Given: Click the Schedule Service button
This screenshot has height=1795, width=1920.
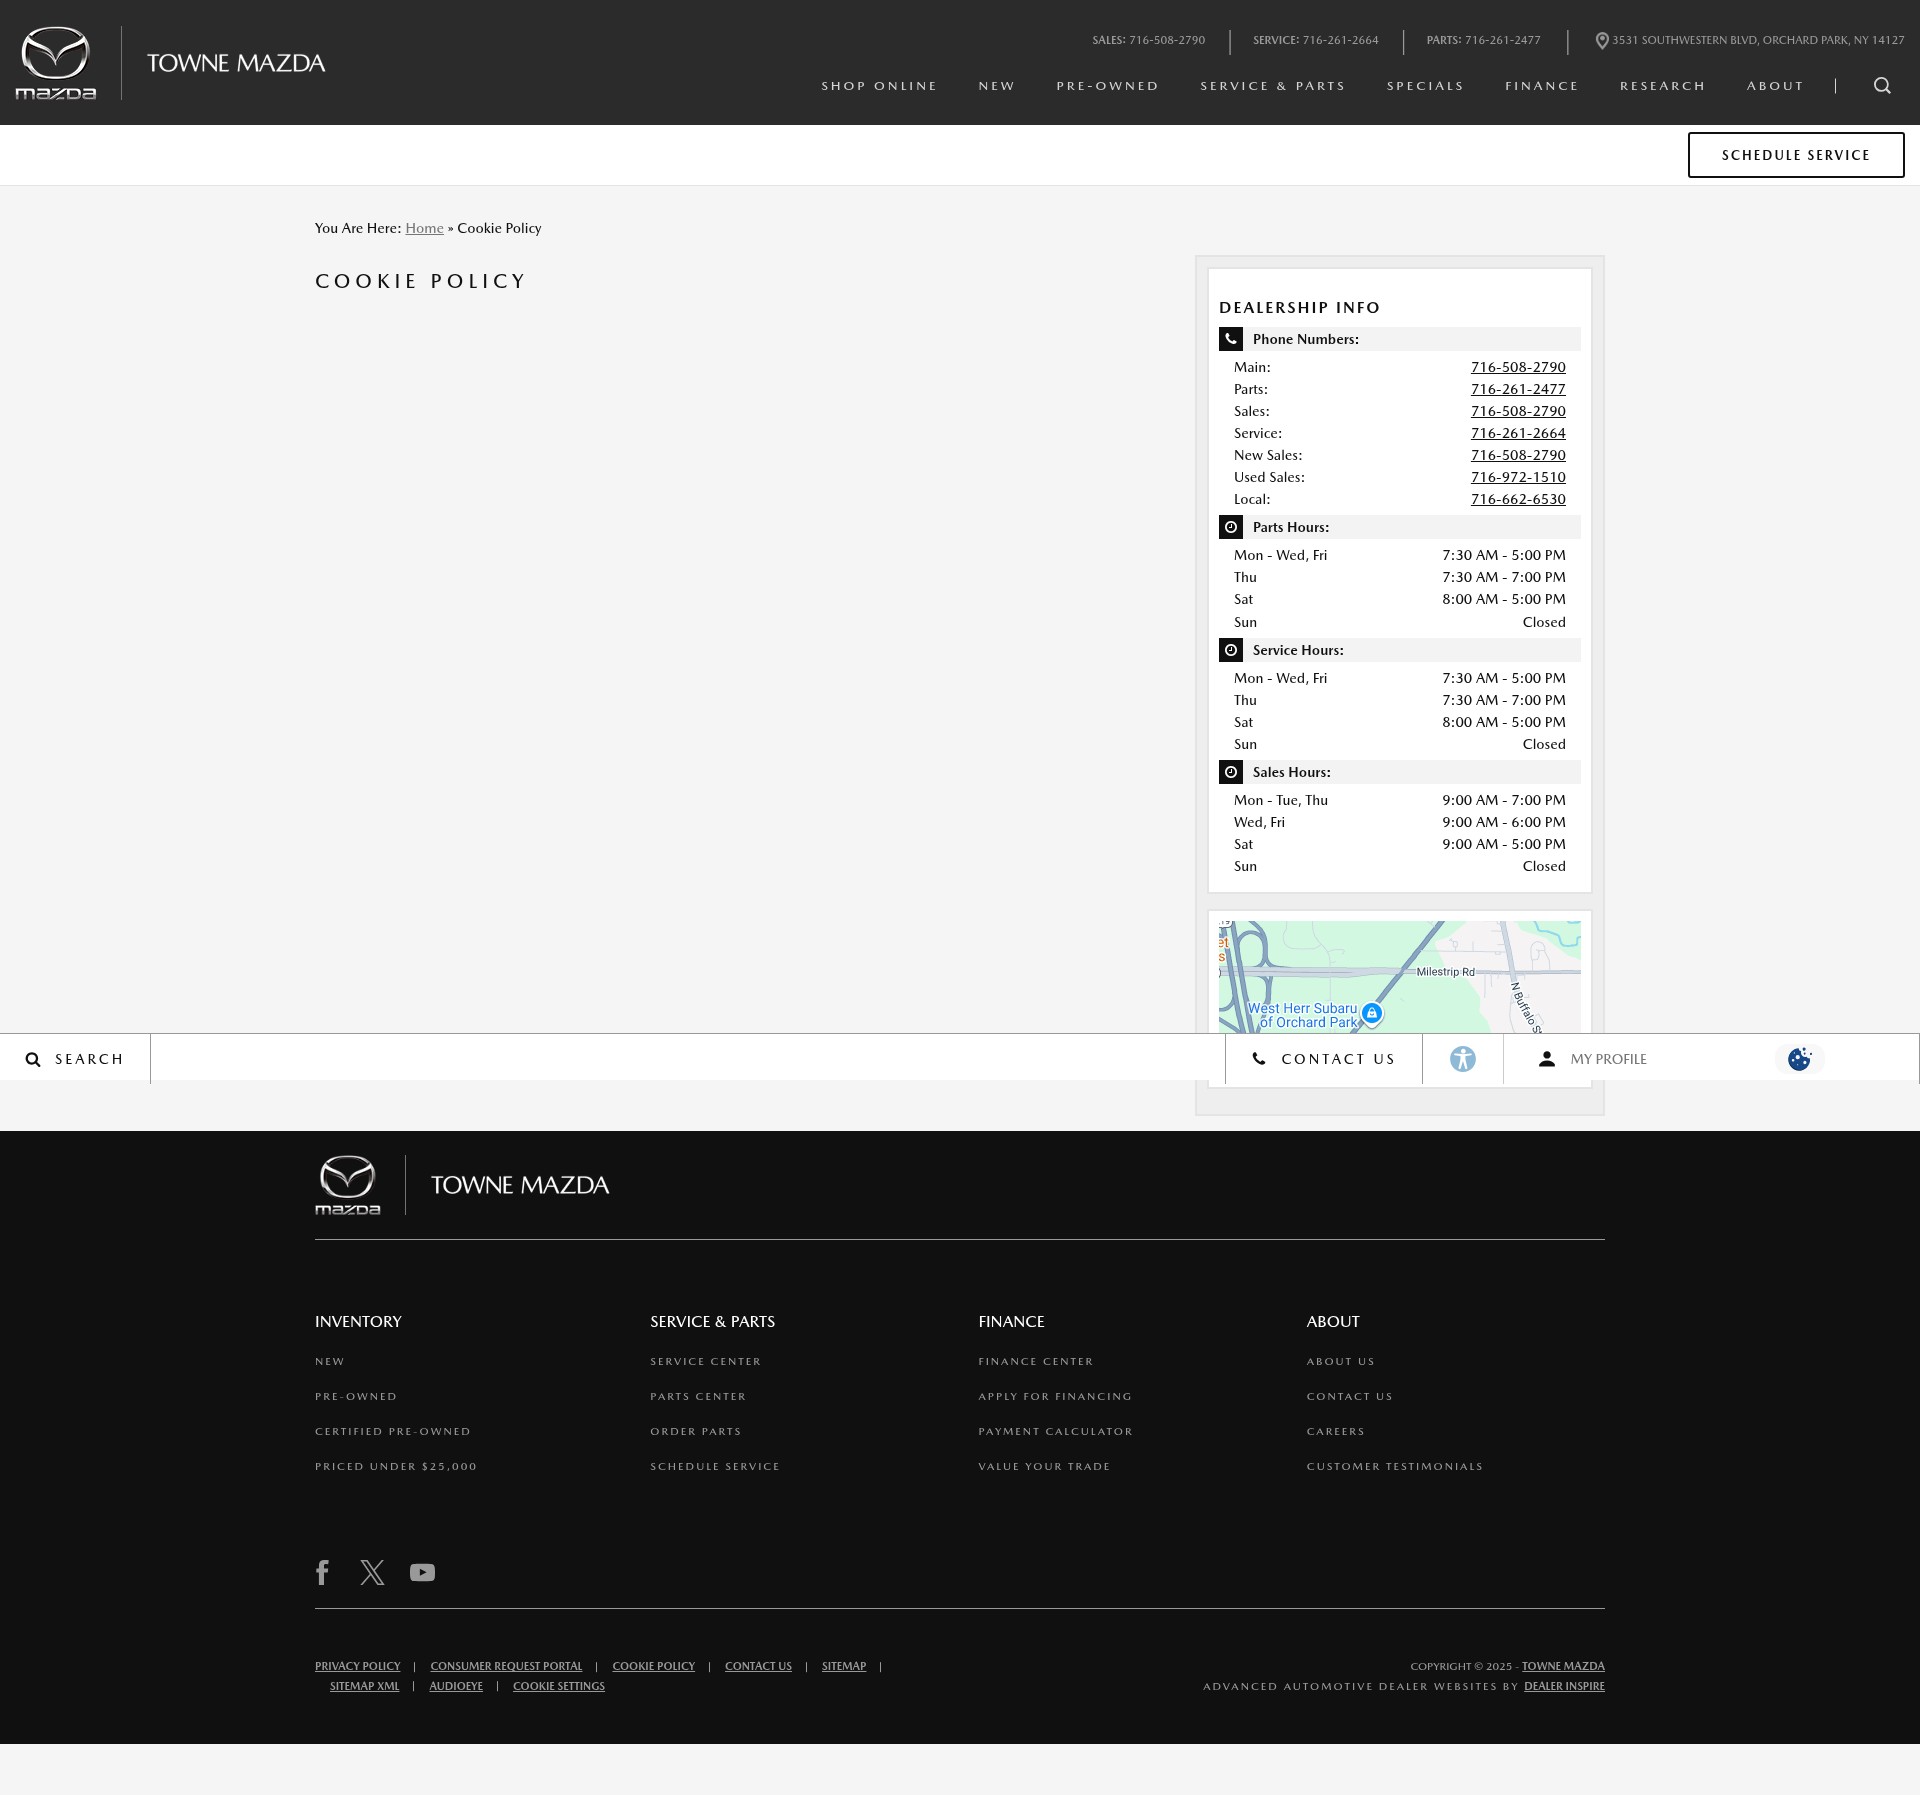Looking at the screenshot, I should pyautogui.click(x=1796, y=155).
